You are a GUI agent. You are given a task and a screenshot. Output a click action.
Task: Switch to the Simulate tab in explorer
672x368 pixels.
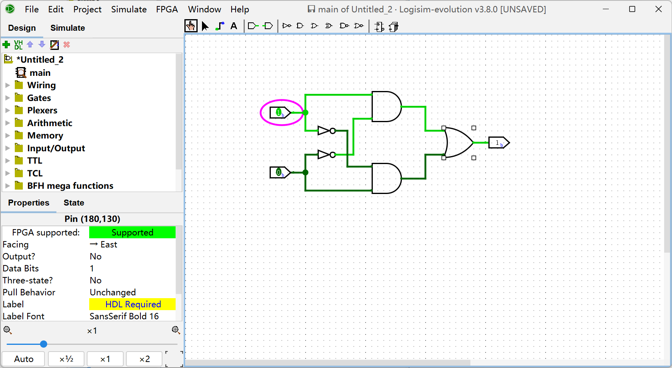68,28
